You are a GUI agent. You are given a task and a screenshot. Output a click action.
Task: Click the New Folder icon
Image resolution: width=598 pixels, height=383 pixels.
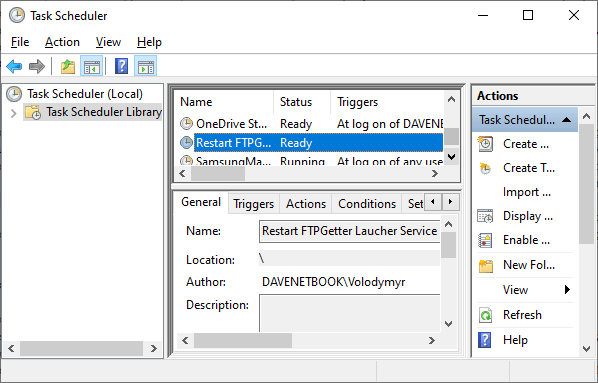486,265
